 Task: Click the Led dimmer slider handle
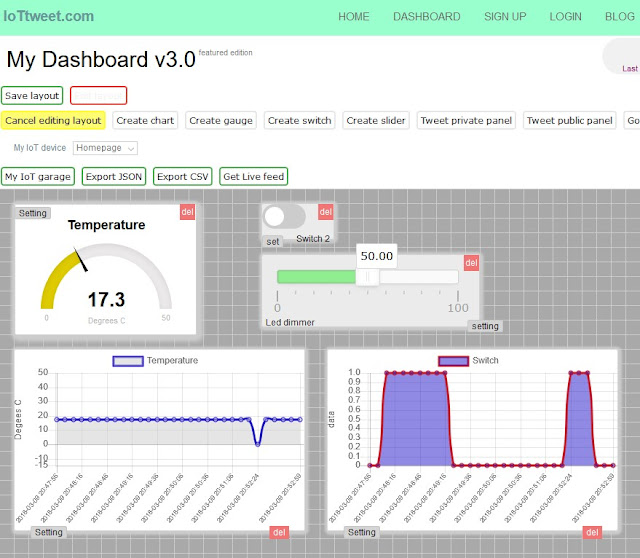pos(367,277)
